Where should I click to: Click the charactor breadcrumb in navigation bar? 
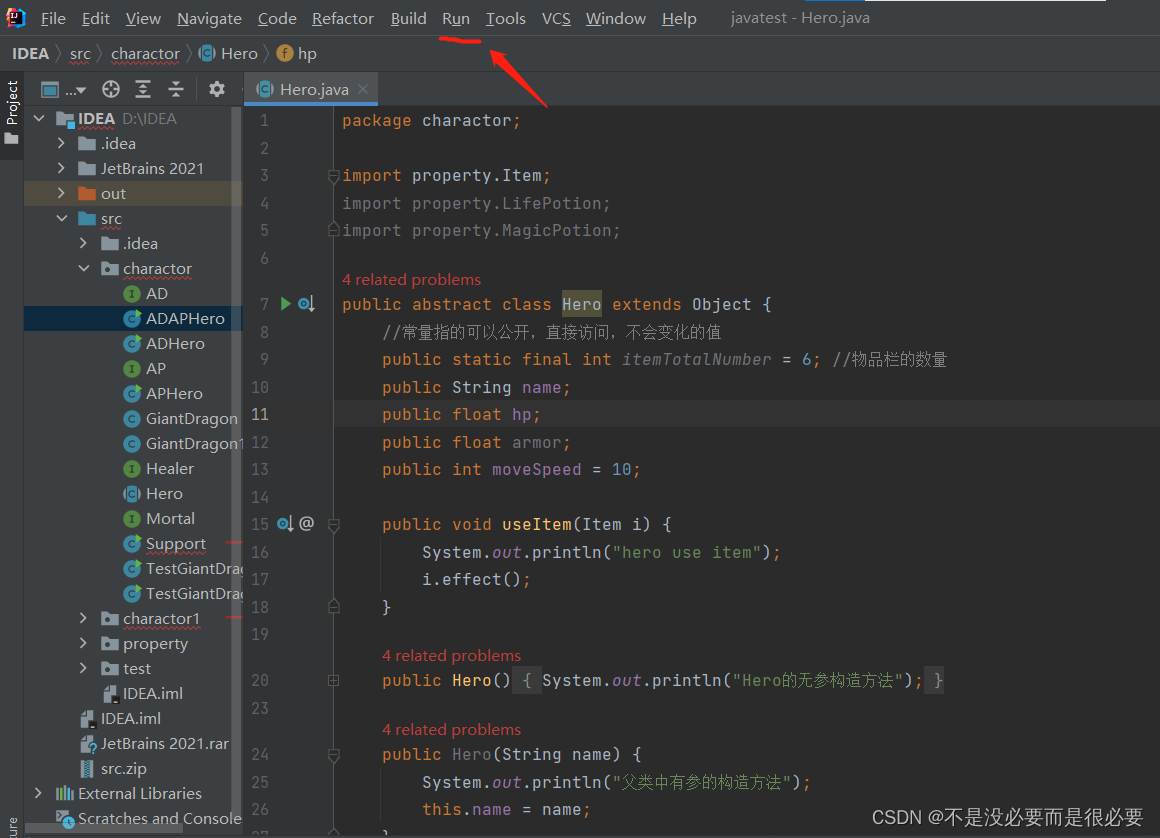click(x=145, y=53)
